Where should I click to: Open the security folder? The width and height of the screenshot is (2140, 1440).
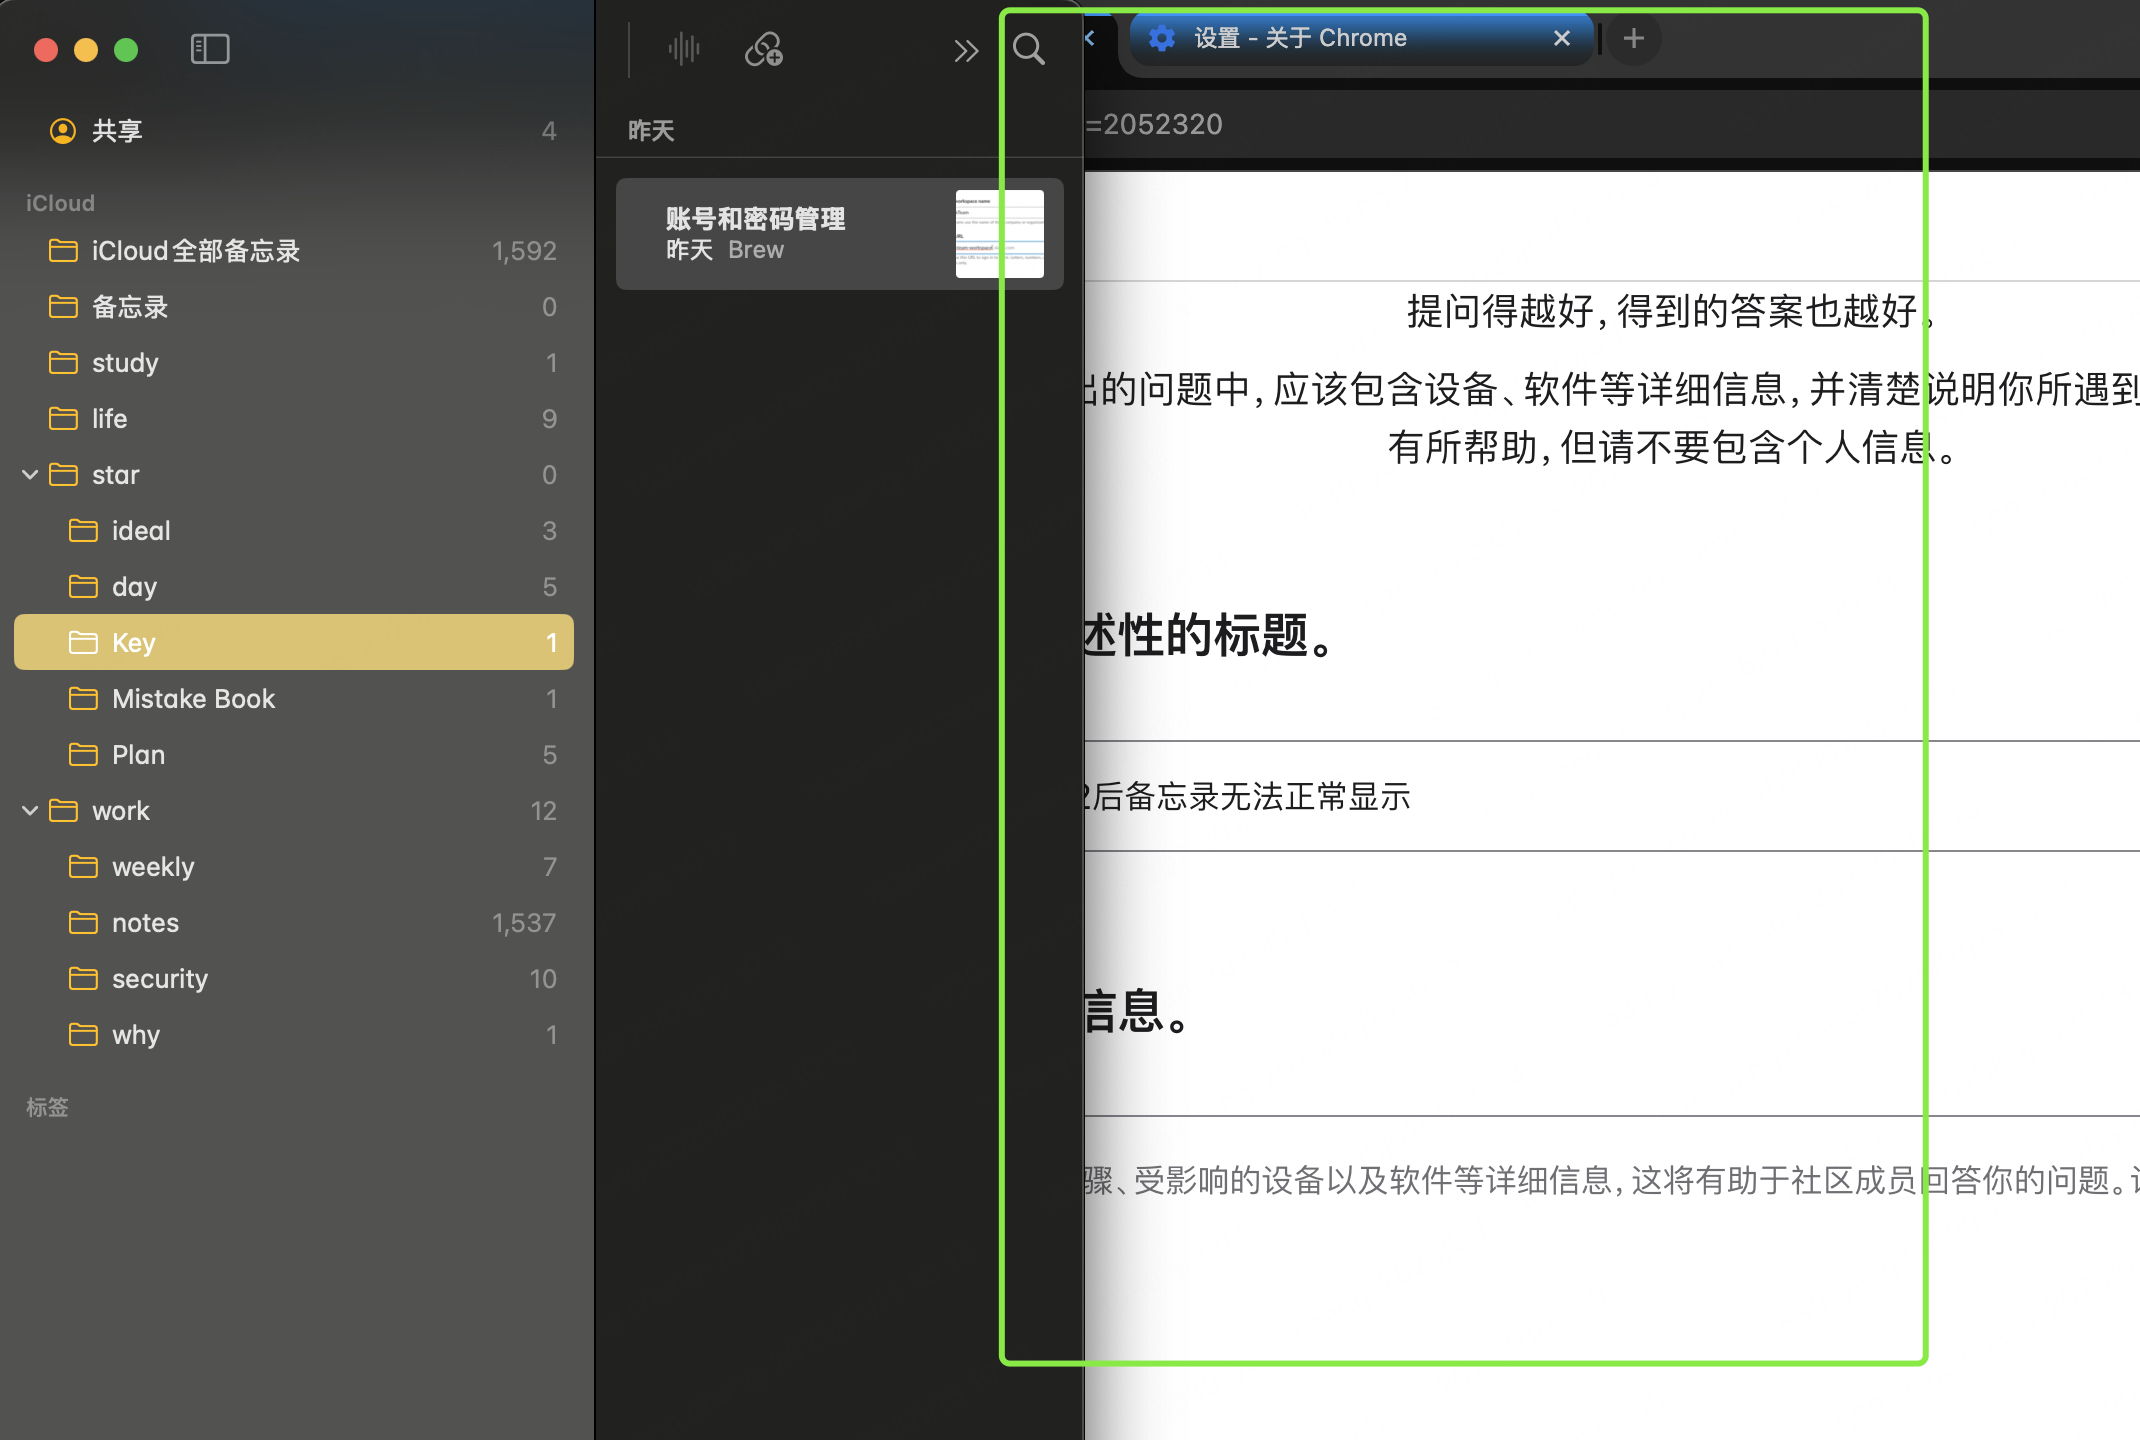pyautogui.click(x=160, y=979)
